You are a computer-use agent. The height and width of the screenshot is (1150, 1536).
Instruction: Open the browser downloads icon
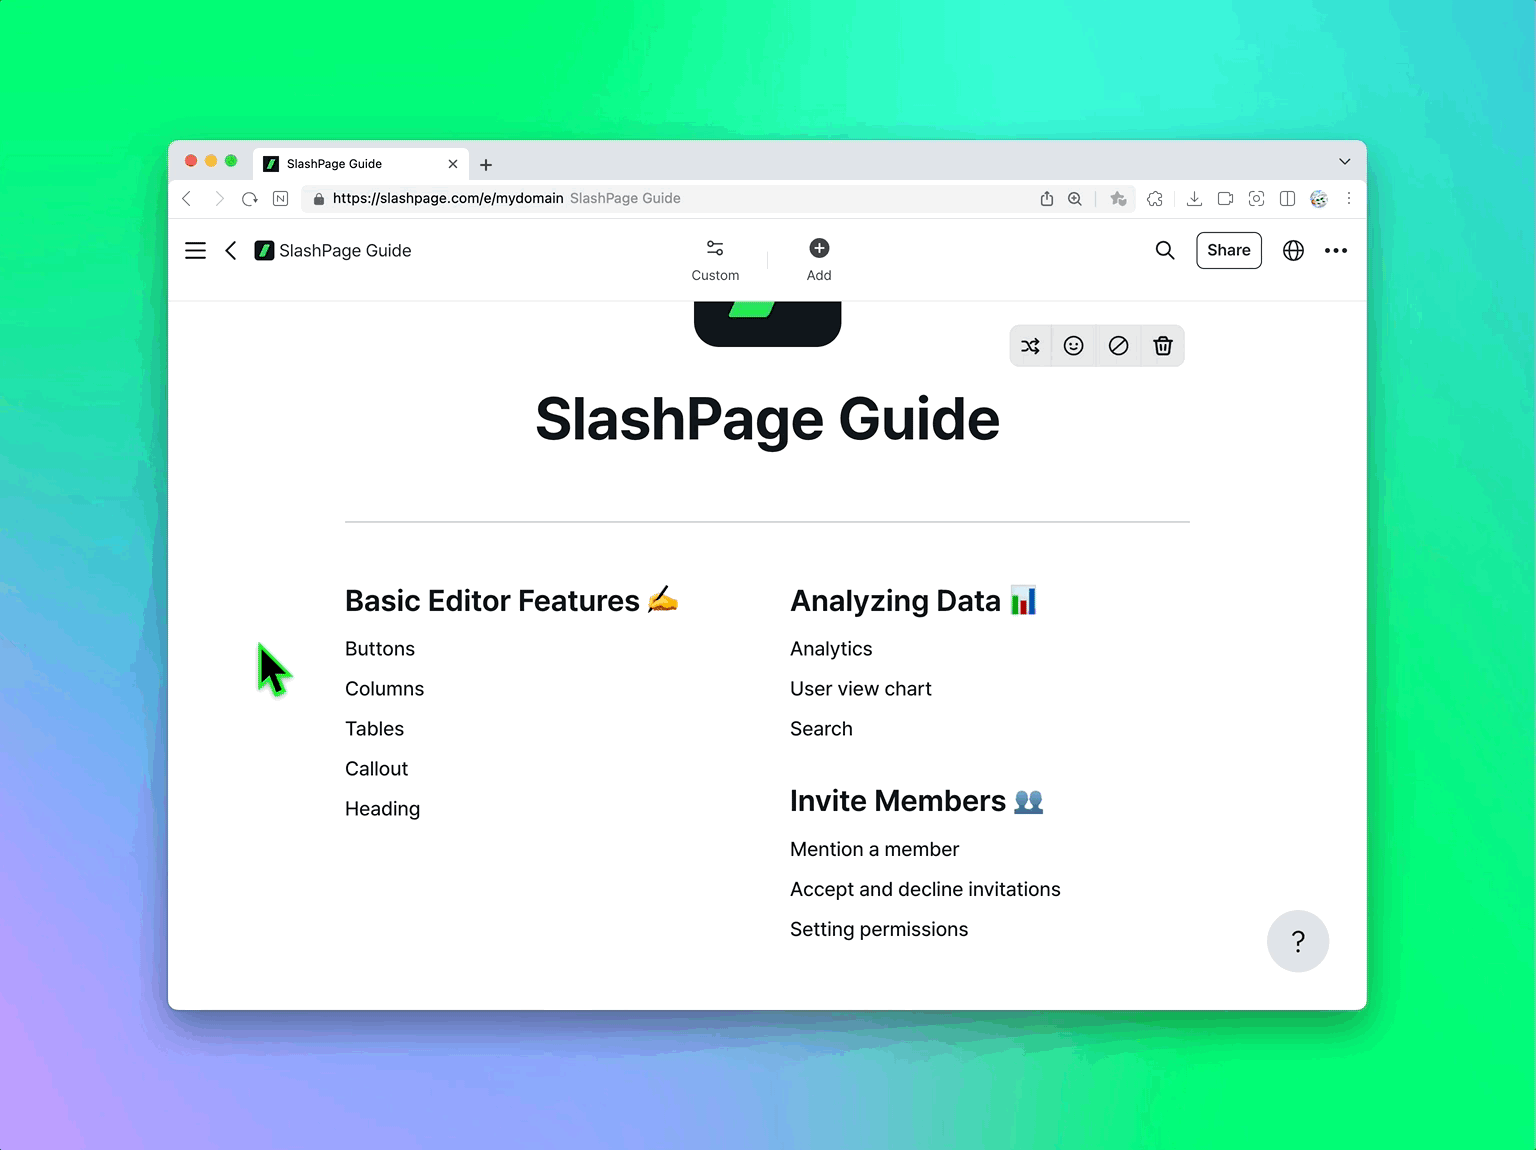coord(1194,199)
